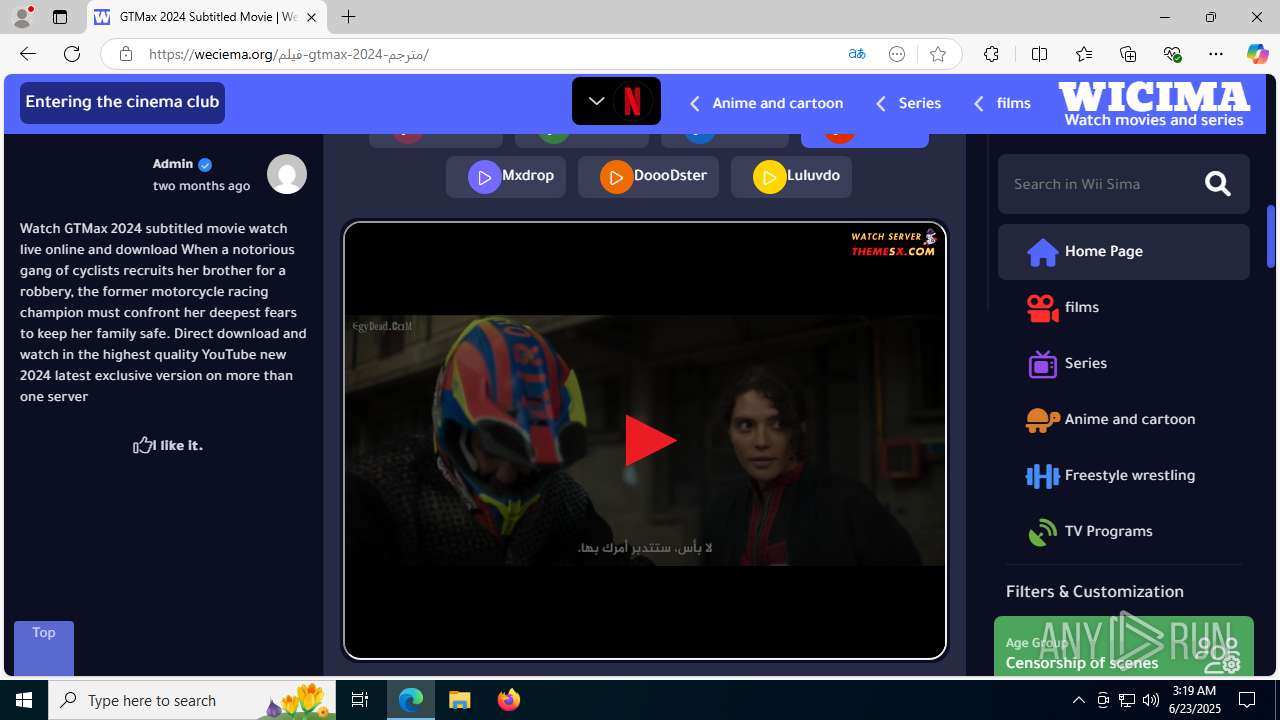Click the Search in Wii Sima field
1280x720 pixels.
coord(1100,184)
